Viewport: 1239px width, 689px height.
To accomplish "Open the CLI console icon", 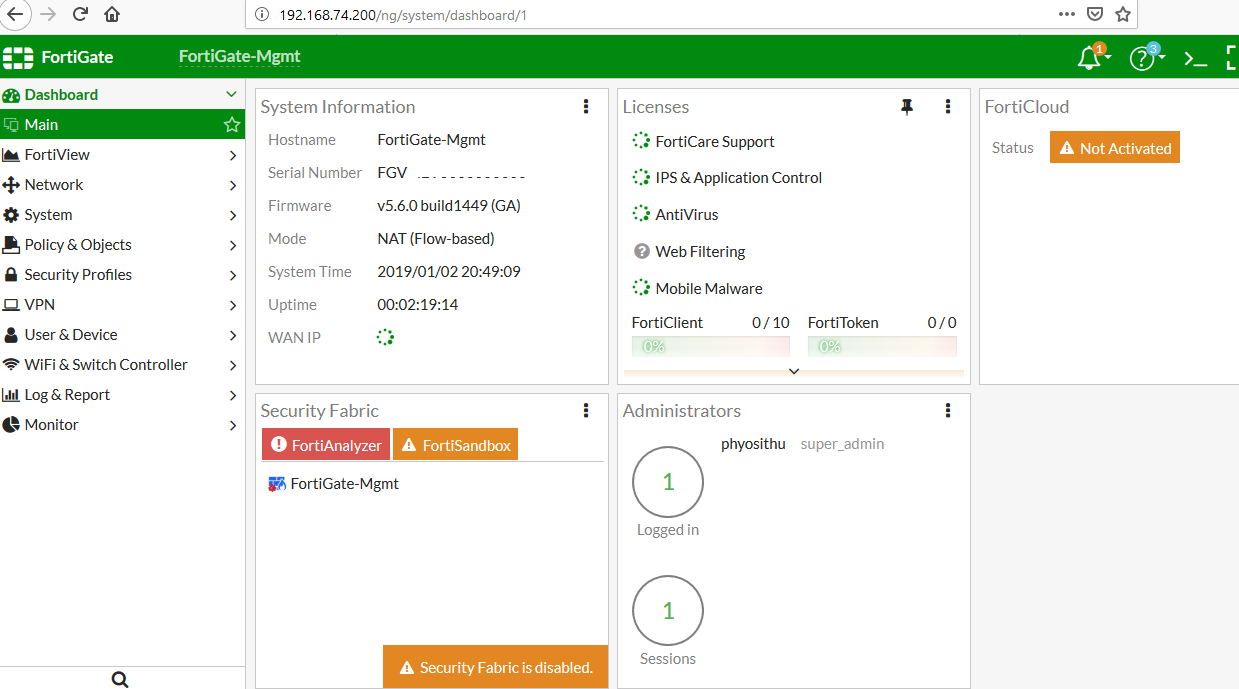I will click(x=1195, y=58).
